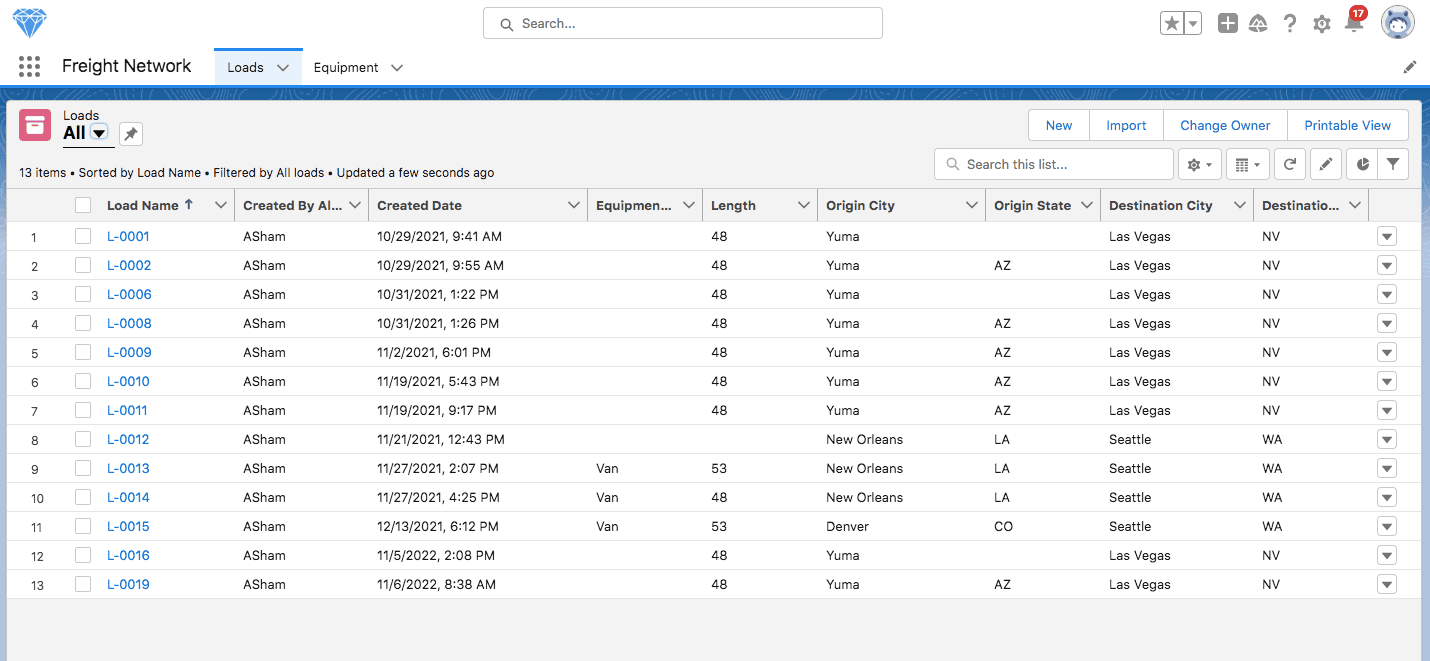Screen dimensions: 1430x661
Task: Open the Favorites star icon
Action: click(1172, 23)
